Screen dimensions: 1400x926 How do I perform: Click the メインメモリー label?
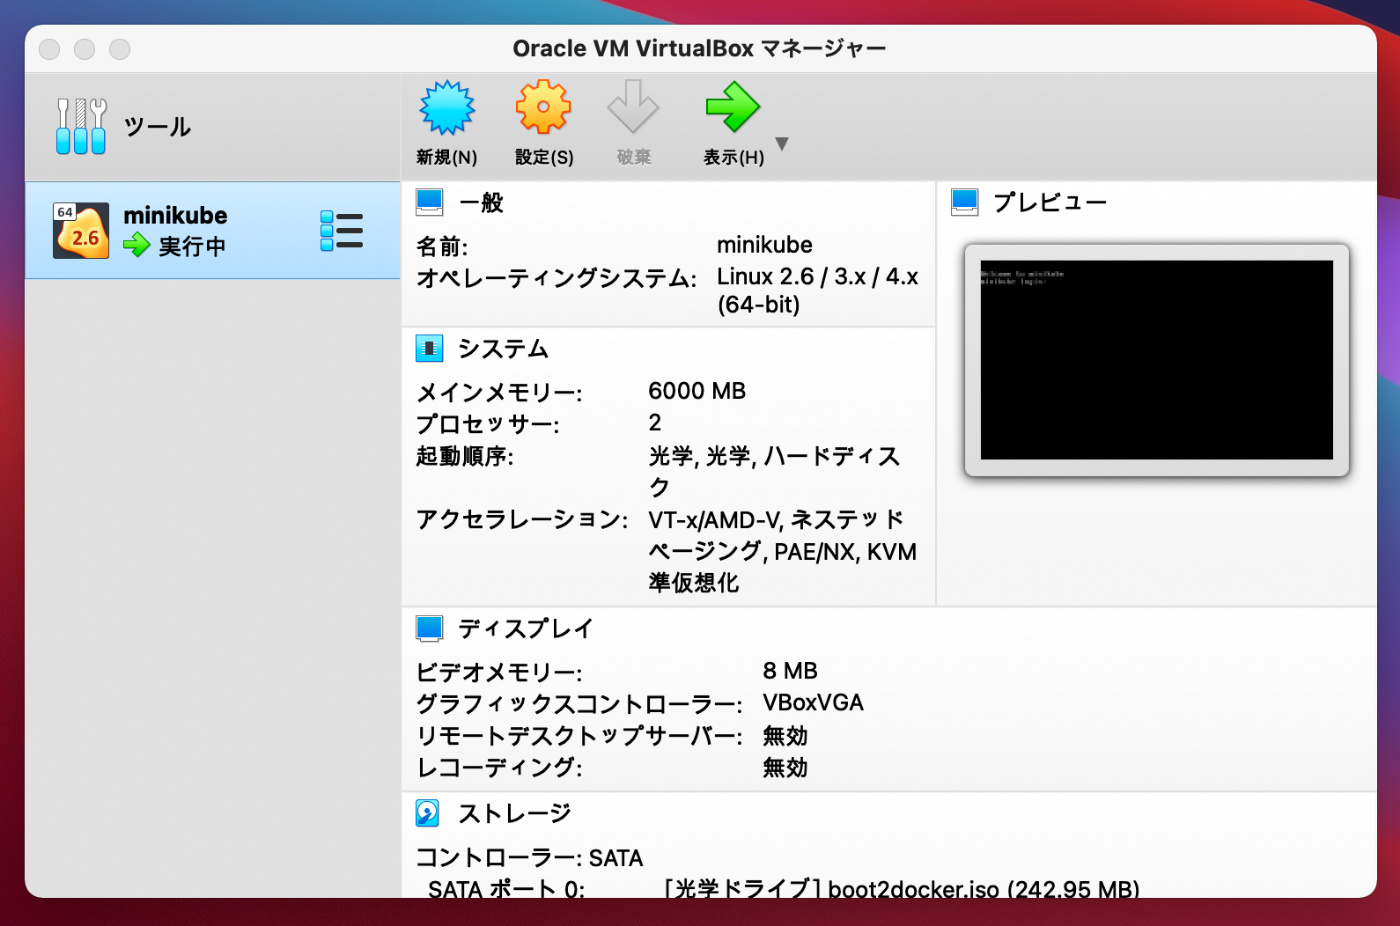(x=499, y=392)
